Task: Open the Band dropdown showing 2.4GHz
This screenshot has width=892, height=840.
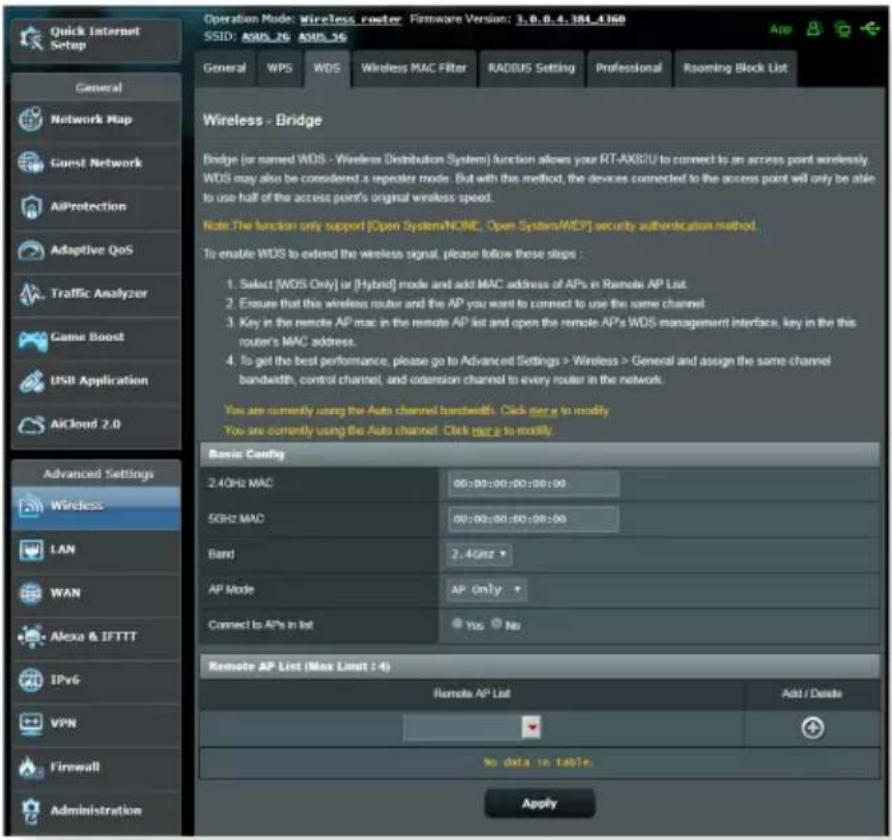Action: pos(479,554)
